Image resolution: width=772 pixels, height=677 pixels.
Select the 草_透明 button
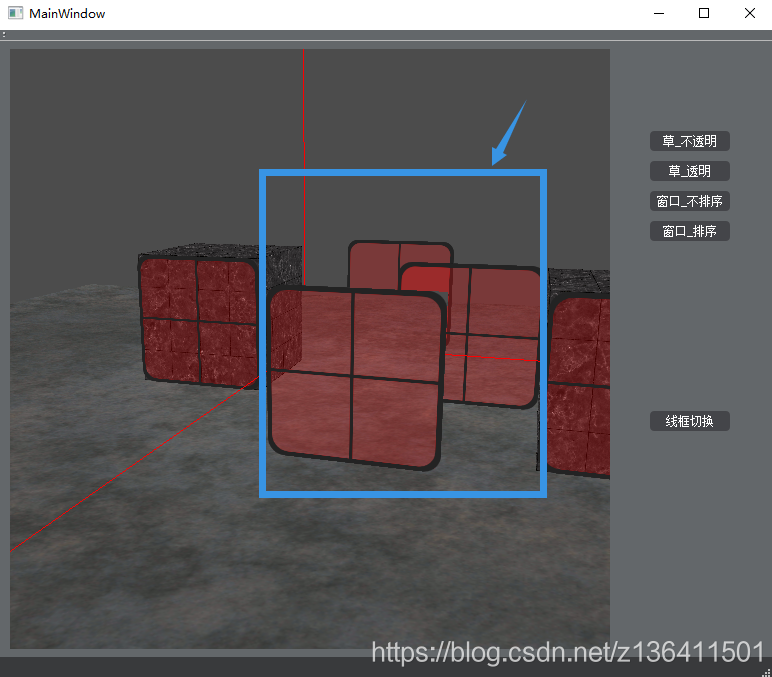(x=689, y=171)
